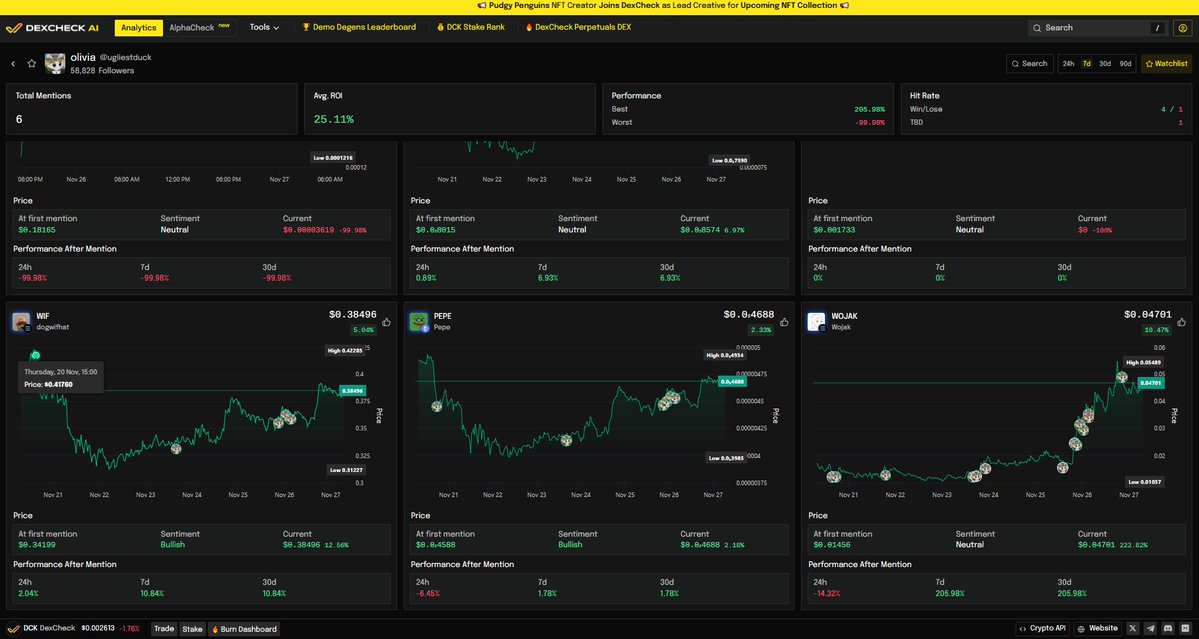
Task: Click WIF Bullish sentiment label
Action: point(173,545)
